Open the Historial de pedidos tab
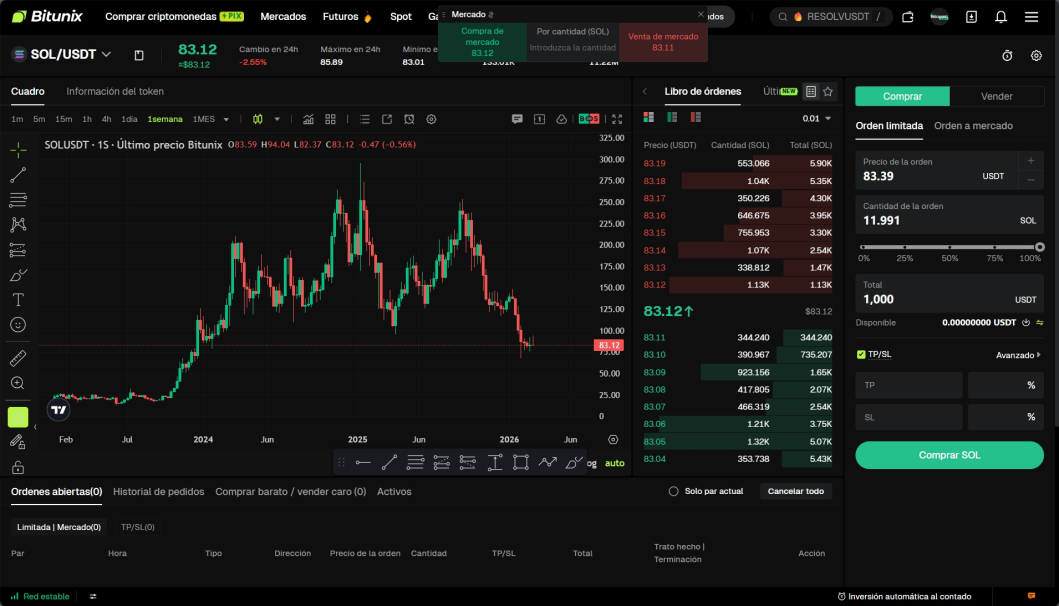Viewport: 1059px width, 606px height. 159,492
